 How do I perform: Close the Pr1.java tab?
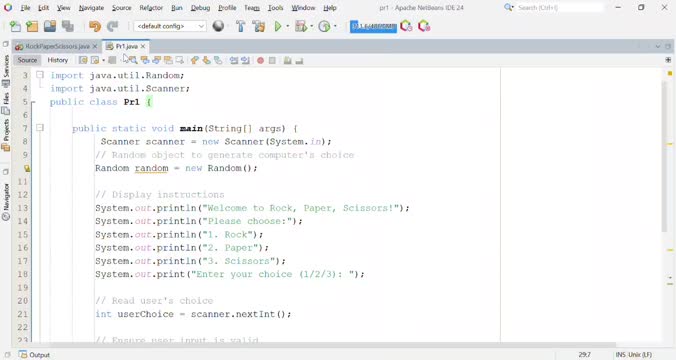coord(143,46)
